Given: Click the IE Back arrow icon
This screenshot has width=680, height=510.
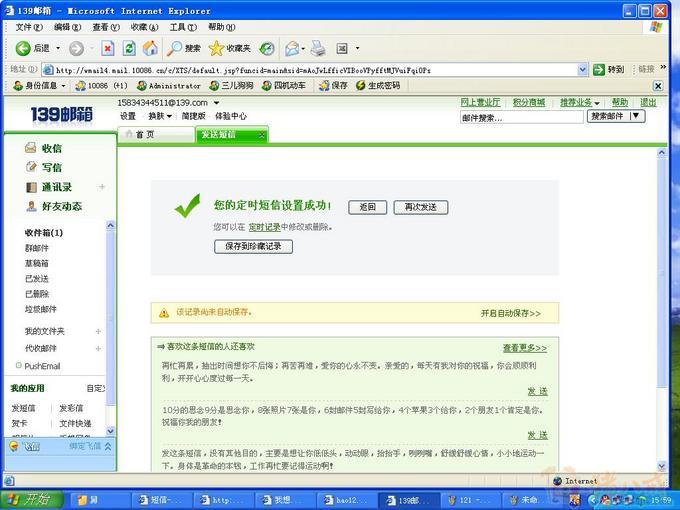Looking at the screenshot, I should pos(23,48).
